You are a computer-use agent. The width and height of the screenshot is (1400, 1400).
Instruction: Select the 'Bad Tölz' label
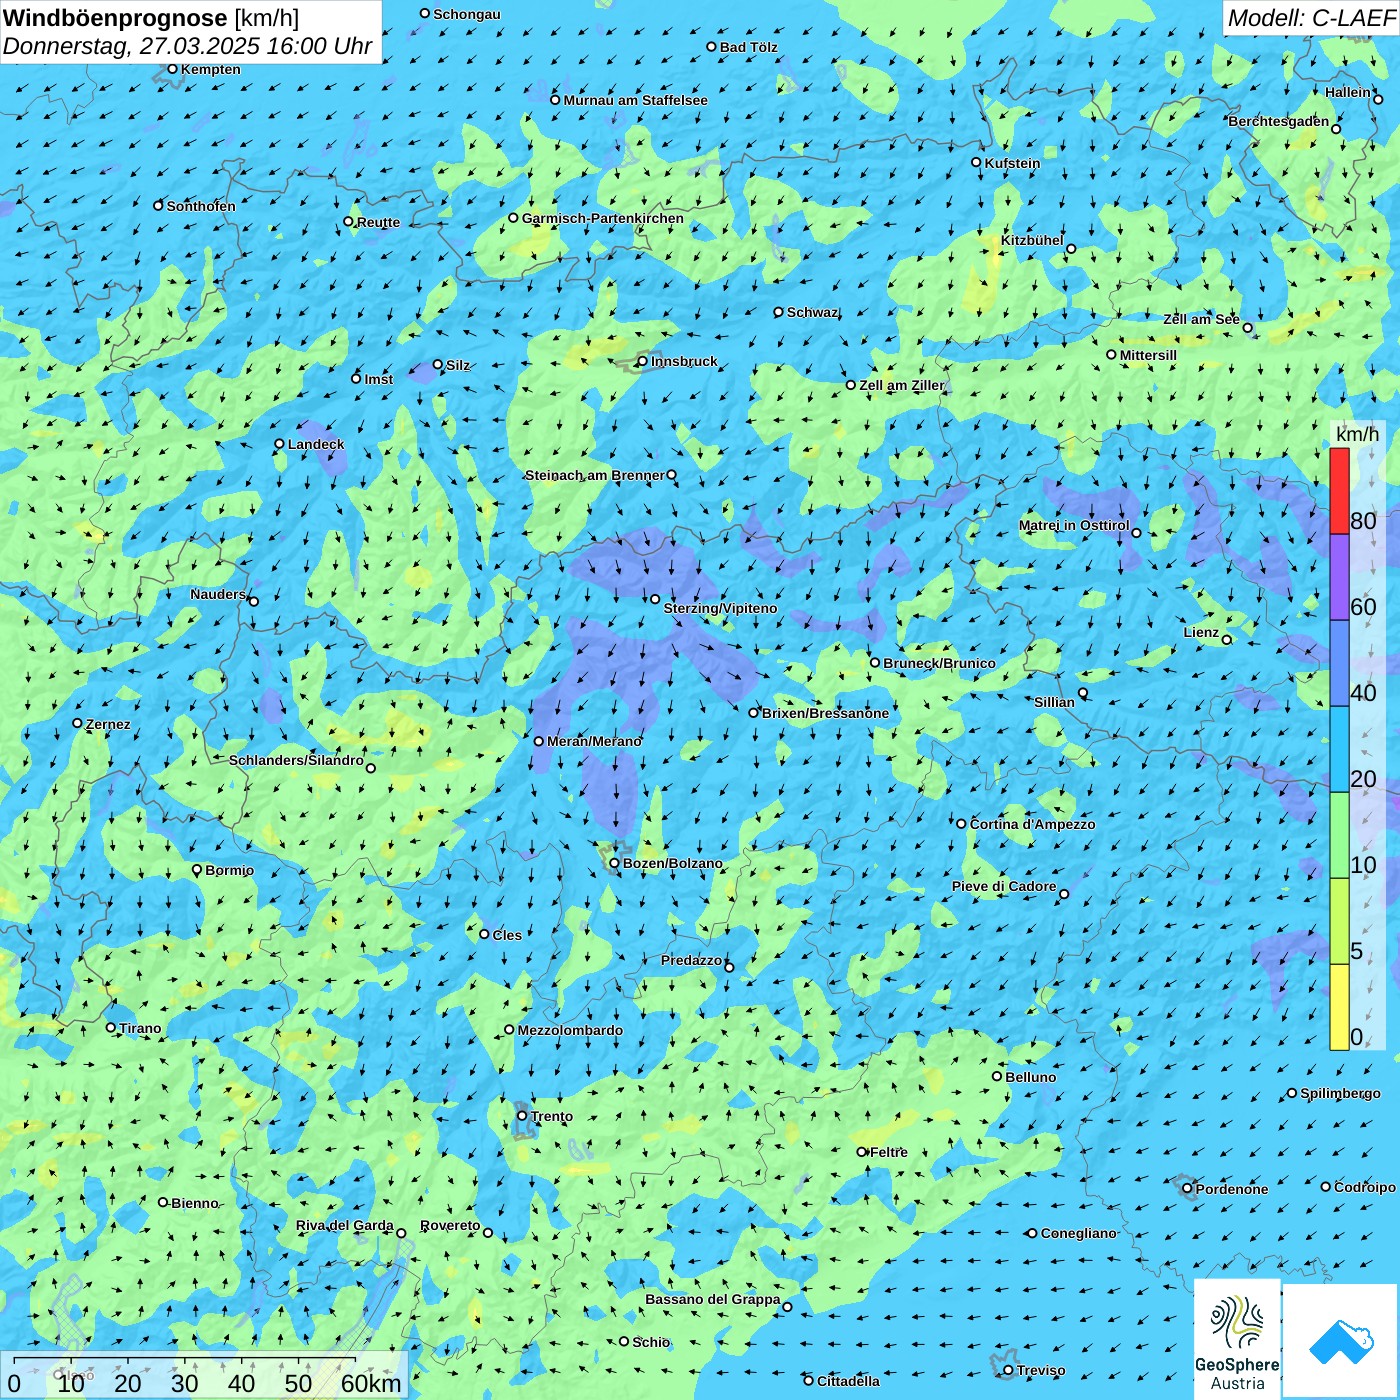coord(749,47)
